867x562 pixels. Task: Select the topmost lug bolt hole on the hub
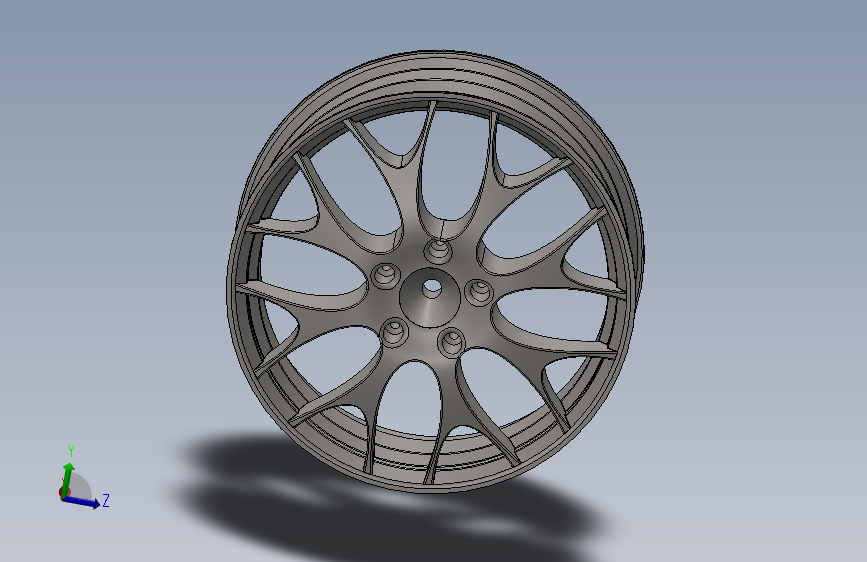tap(438, 251)
